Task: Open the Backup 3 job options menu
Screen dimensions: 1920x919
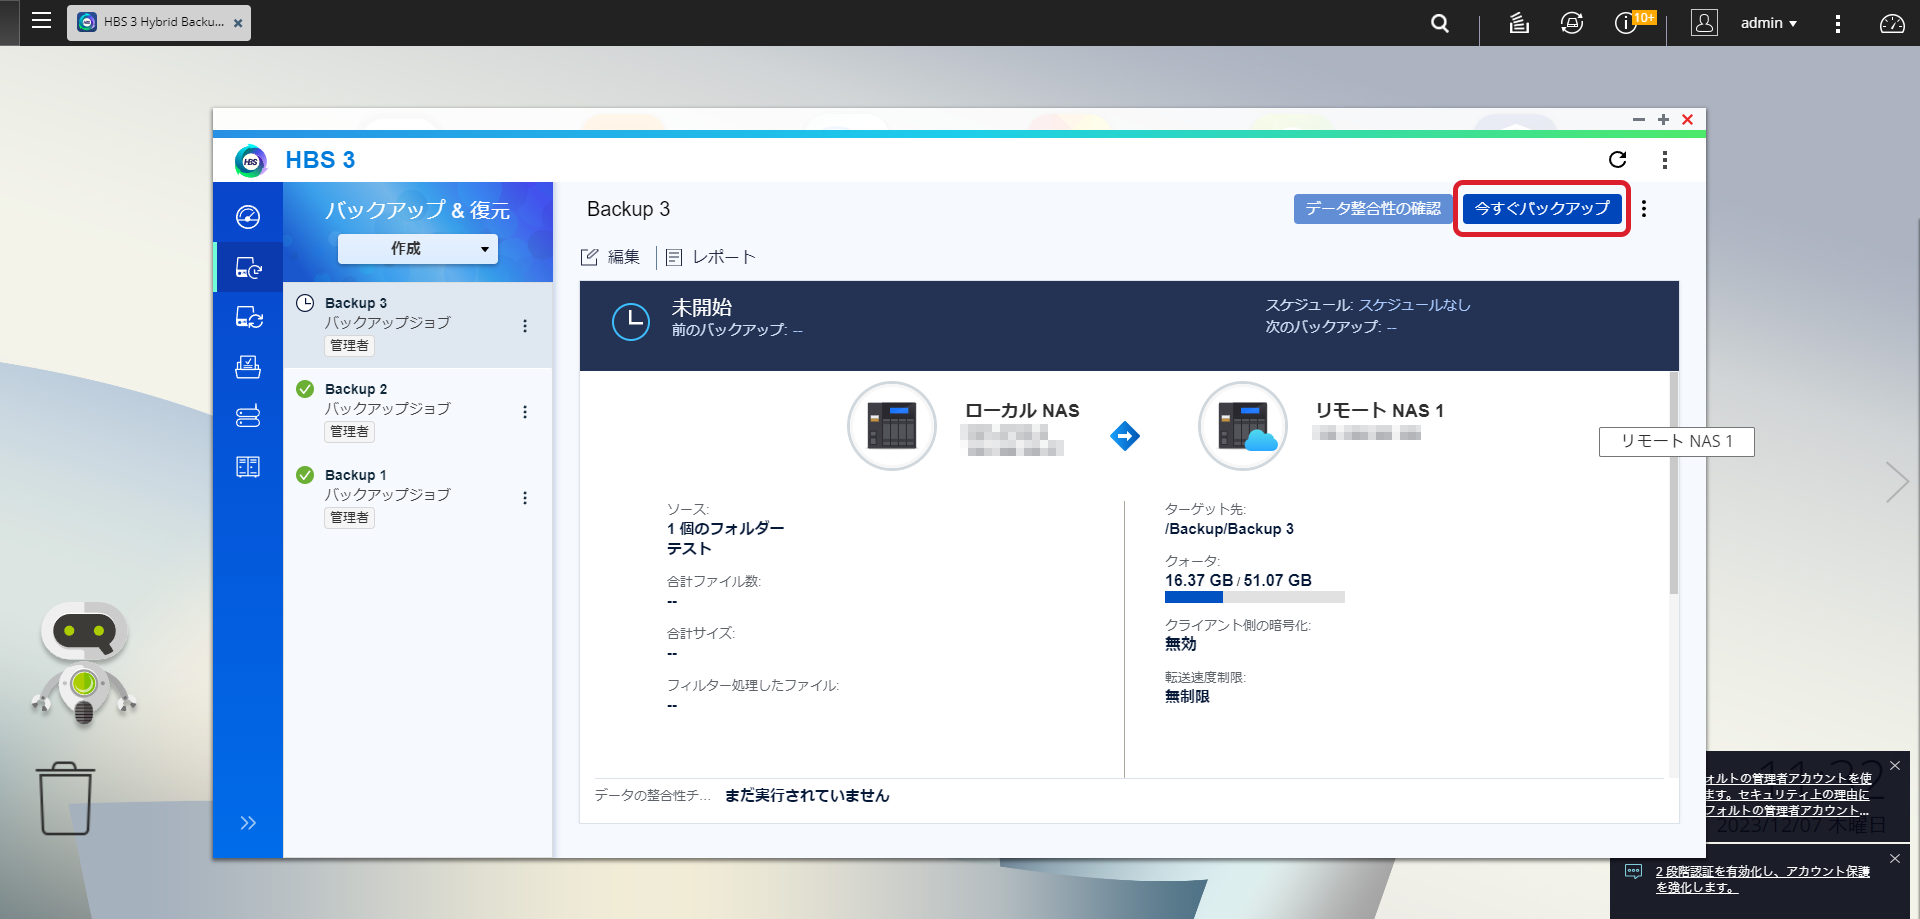Action: pos(525,326)
